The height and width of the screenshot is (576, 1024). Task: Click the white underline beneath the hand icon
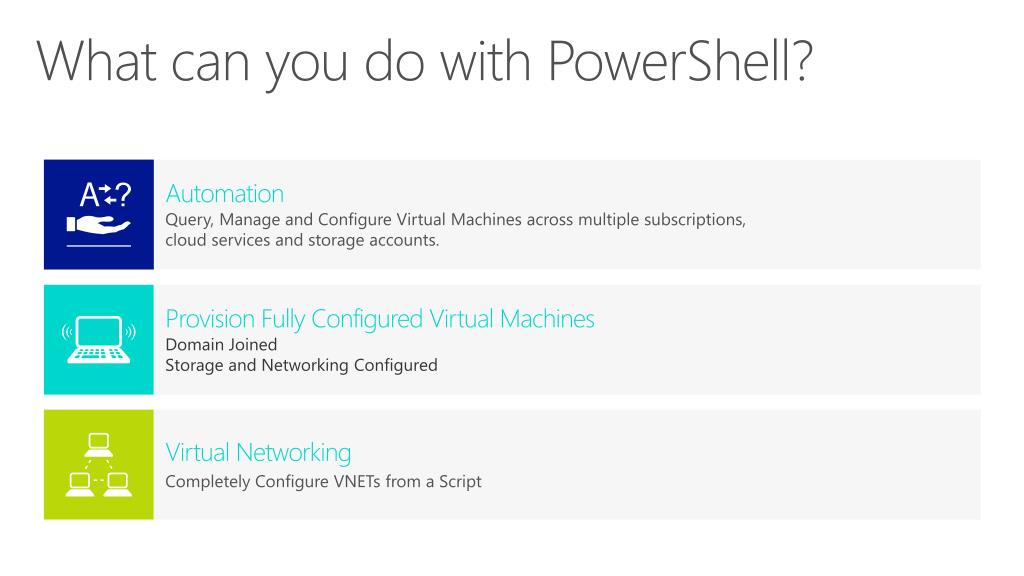click(98, 245)
